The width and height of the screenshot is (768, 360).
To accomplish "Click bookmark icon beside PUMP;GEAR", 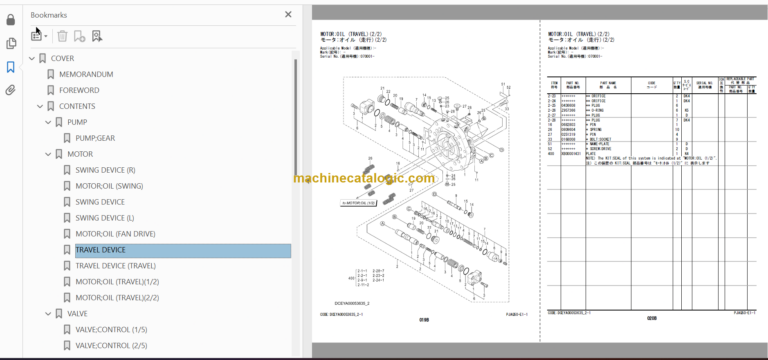I will [x=67, y=138].
